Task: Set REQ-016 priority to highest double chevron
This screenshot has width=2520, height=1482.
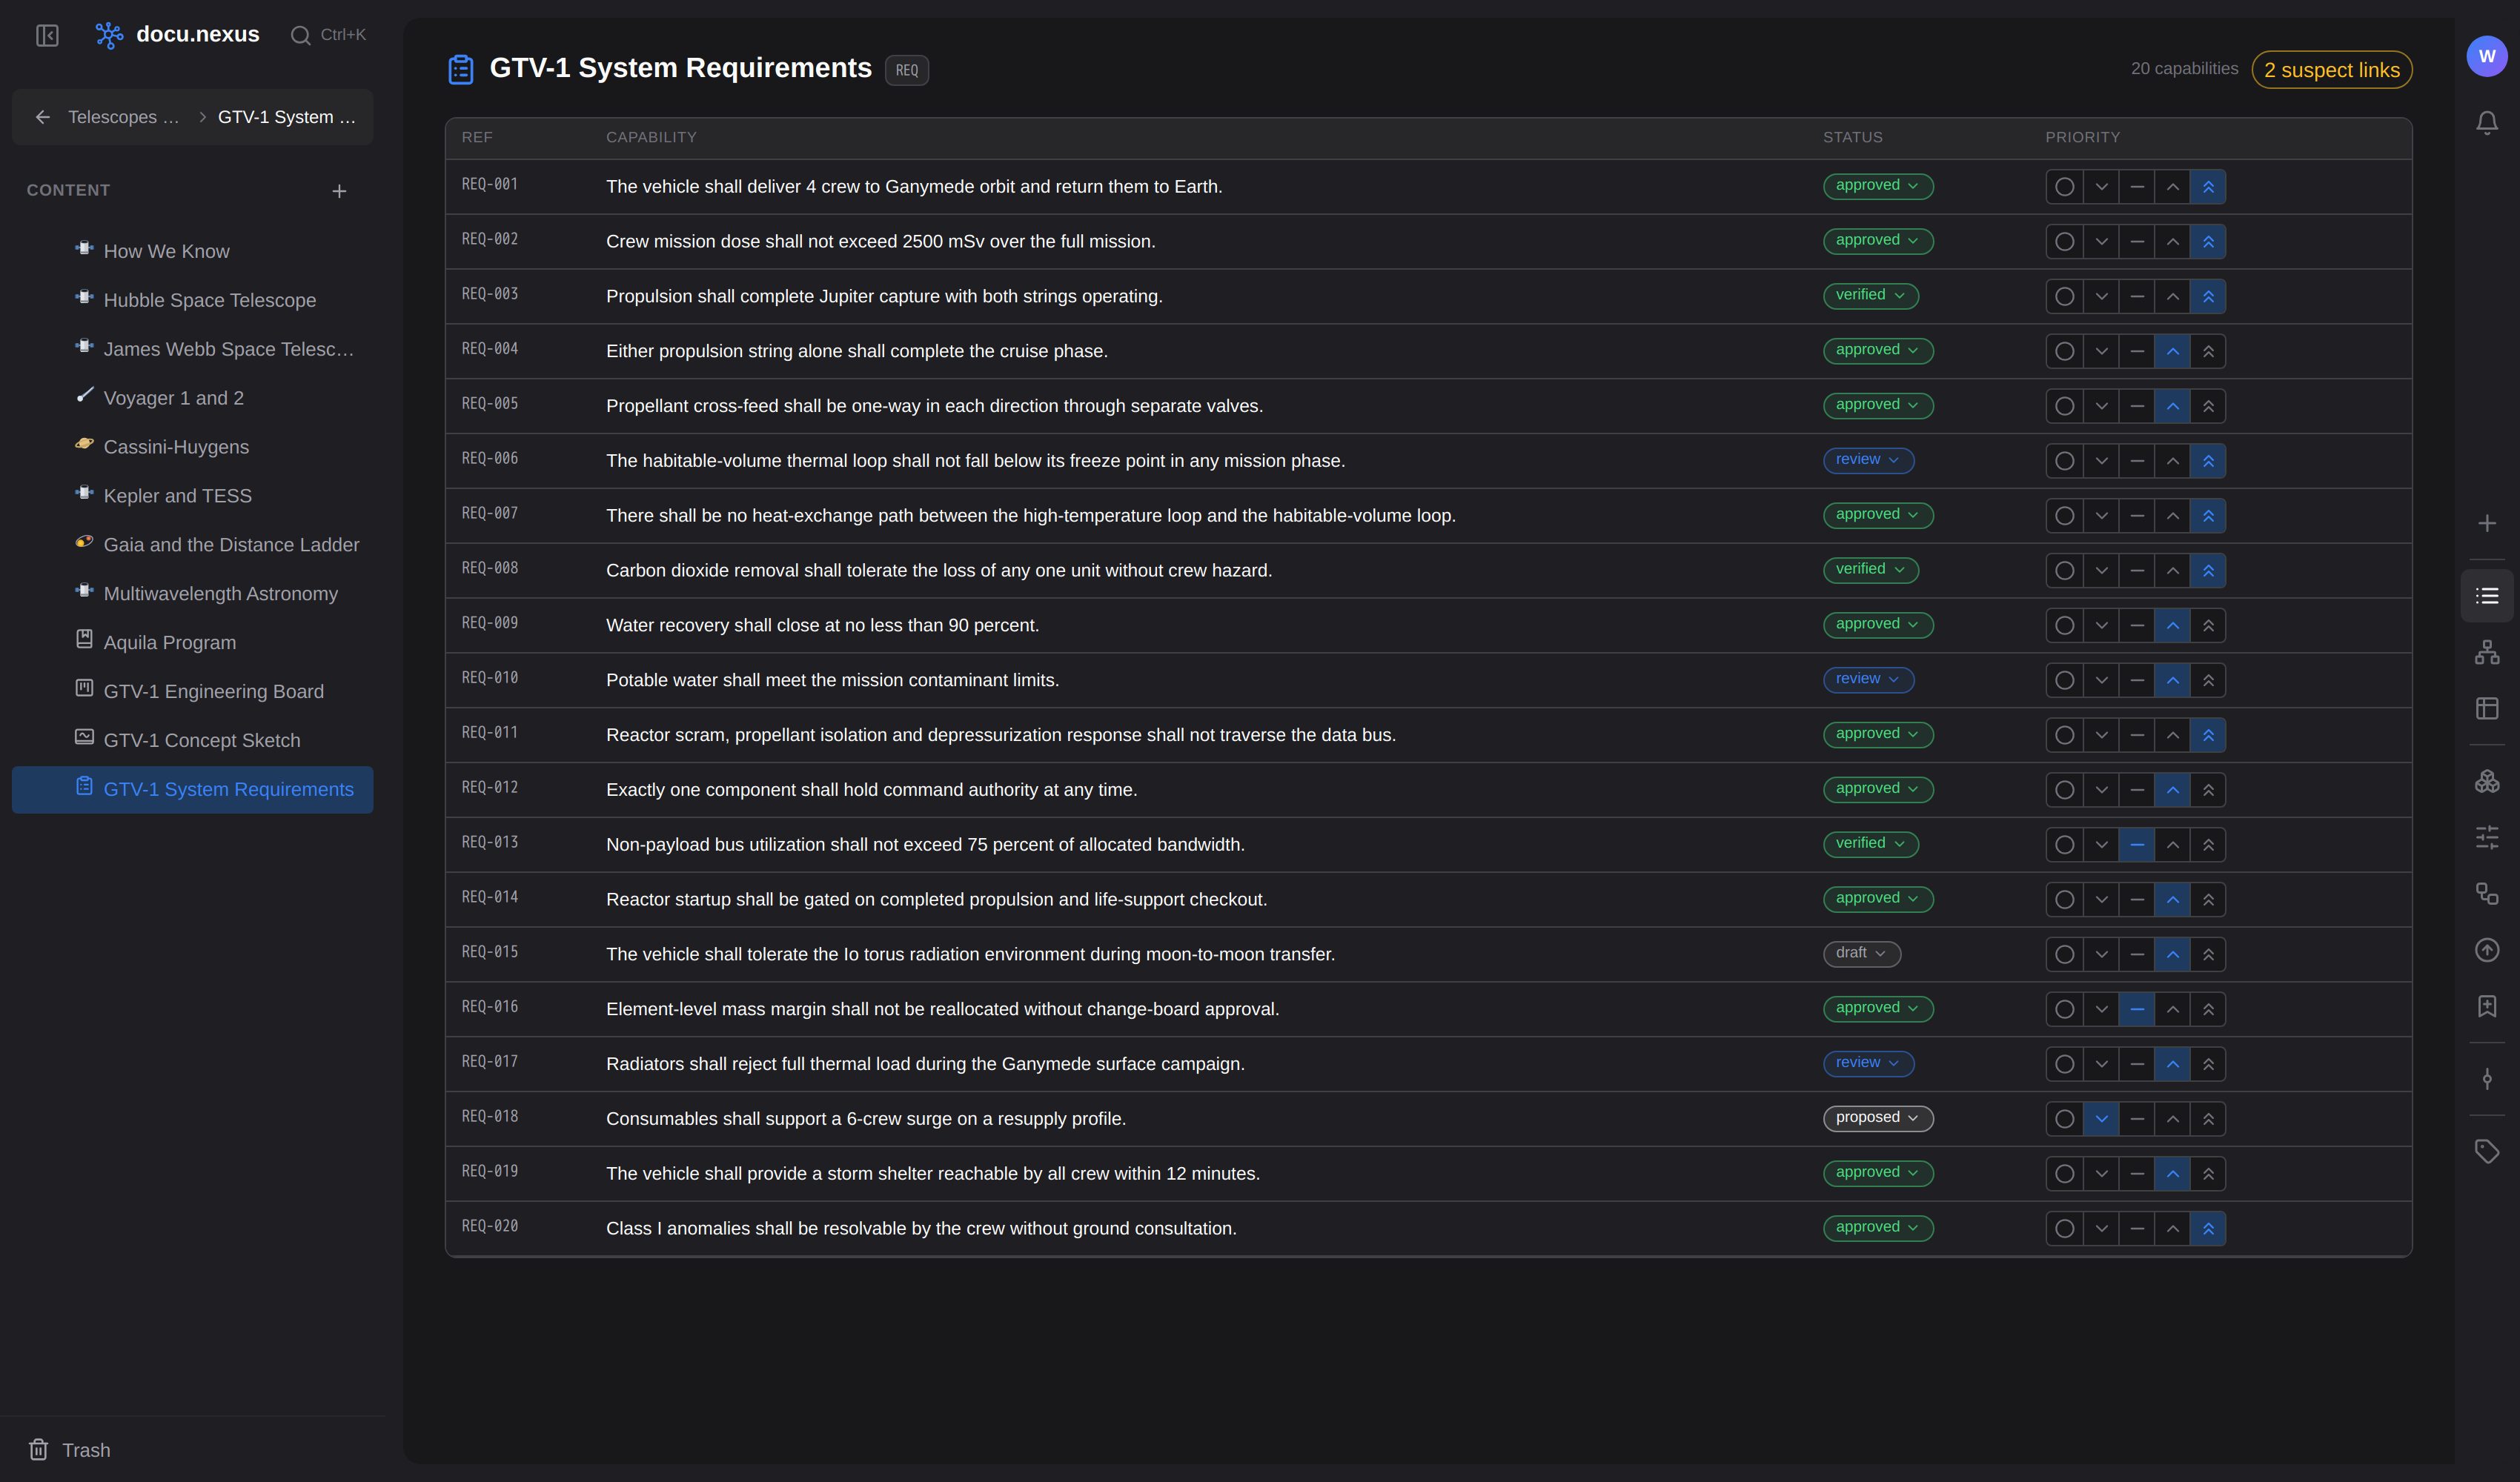Action: [2208, 1009]
